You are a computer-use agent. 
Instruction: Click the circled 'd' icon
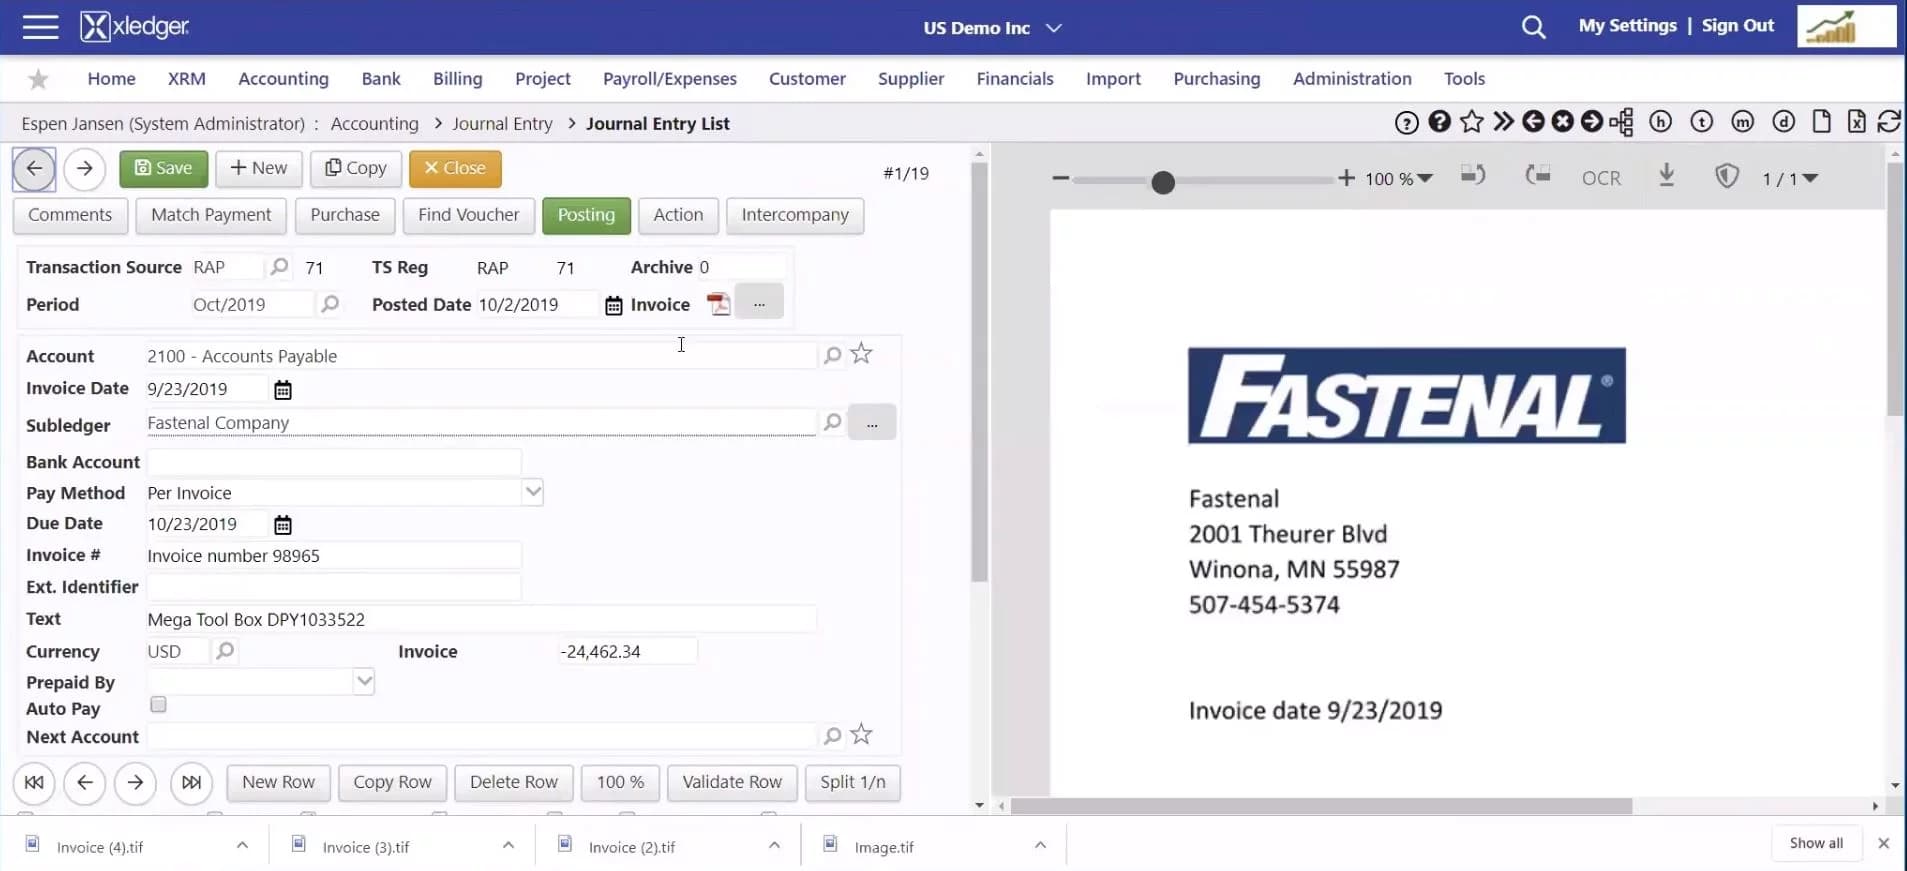point(1783,122)
